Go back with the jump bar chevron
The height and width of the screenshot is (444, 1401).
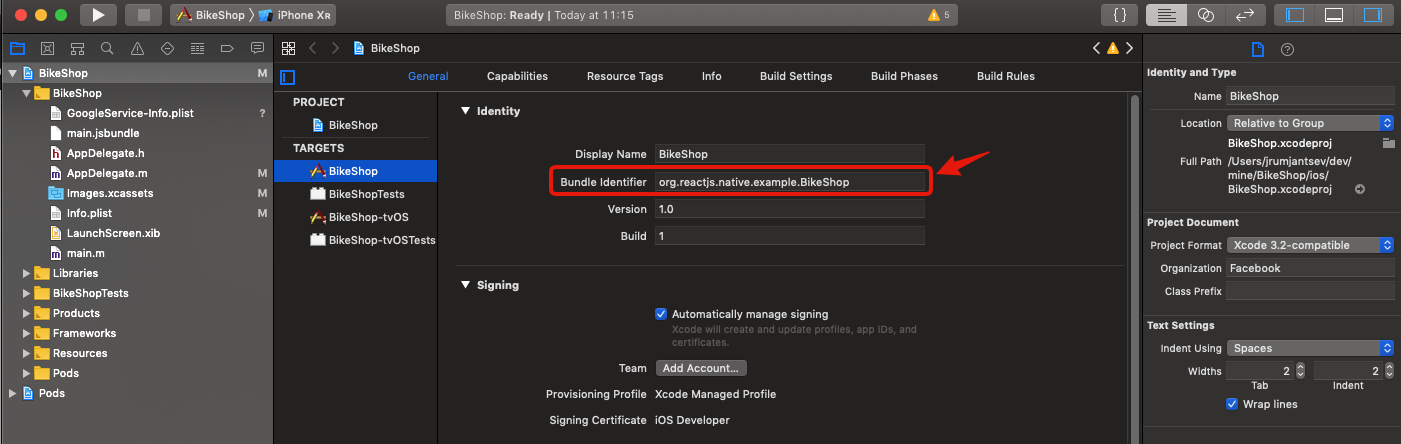coord(313,48)
